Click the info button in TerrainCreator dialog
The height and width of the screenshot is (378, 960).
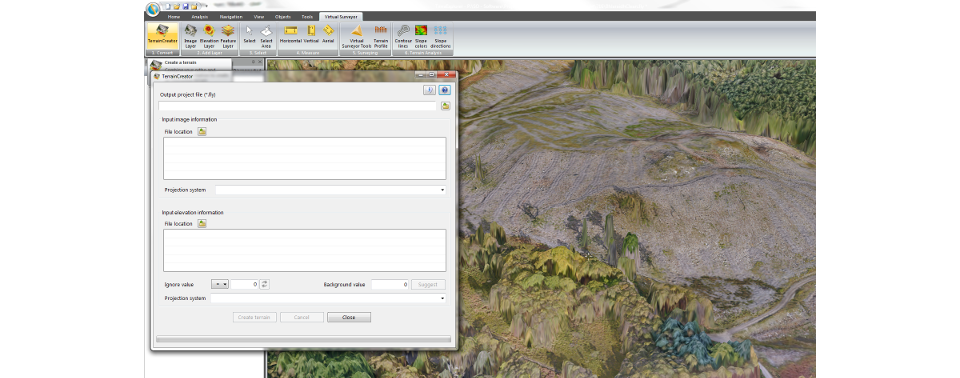430,90
